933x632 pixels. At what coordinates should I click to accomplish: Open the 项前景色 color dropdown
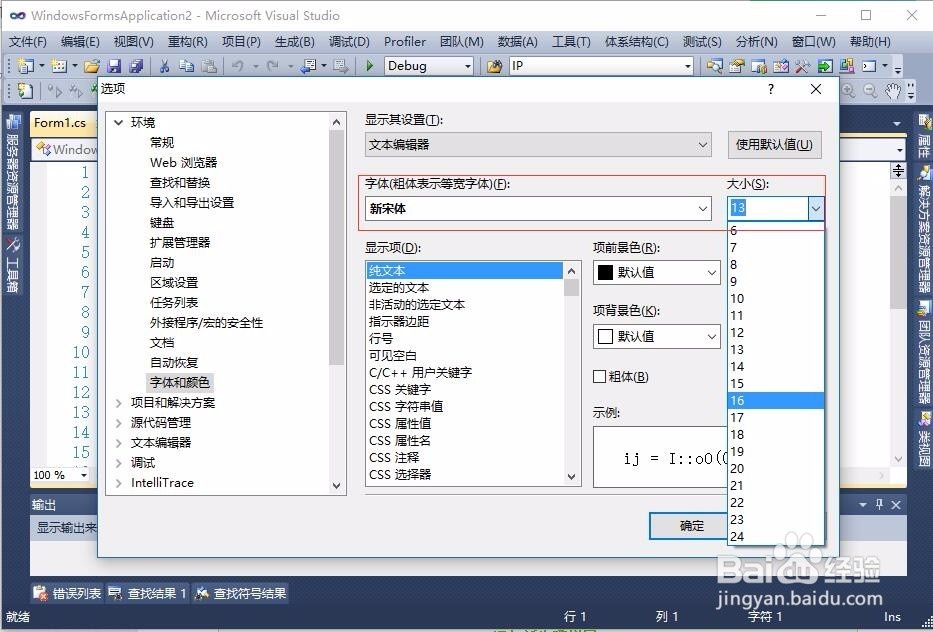[x=712, y=273]
